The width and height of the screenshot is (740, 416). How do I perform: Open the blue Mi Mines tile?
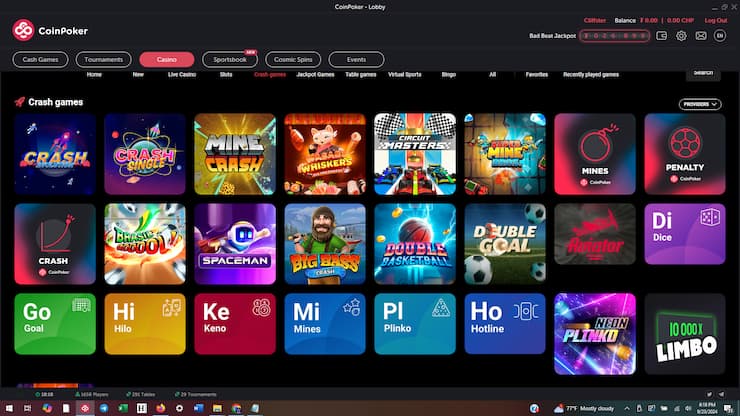(x=325, y=324)
